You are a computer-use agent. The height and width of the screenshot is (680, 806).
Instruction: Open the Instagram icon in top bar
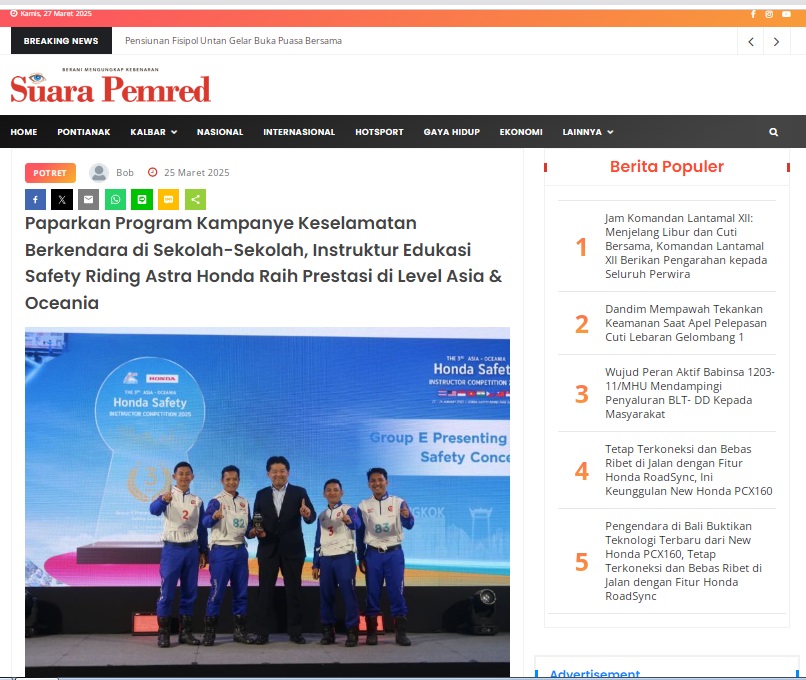(x=769, y=14)
